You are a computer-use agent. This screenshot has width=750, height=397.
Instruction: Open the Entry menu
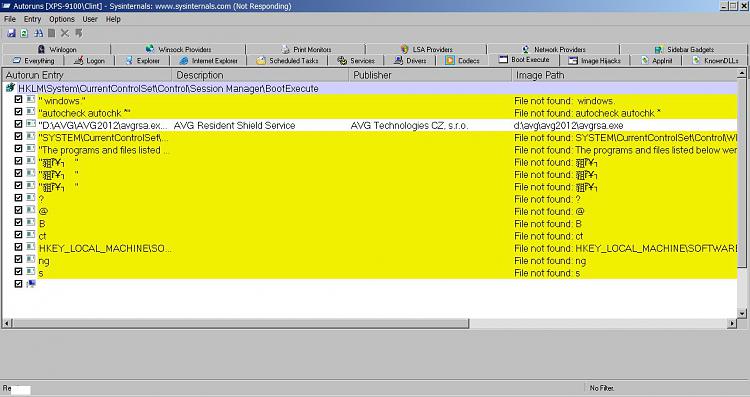pyautogui.click(x=32, y=19)
